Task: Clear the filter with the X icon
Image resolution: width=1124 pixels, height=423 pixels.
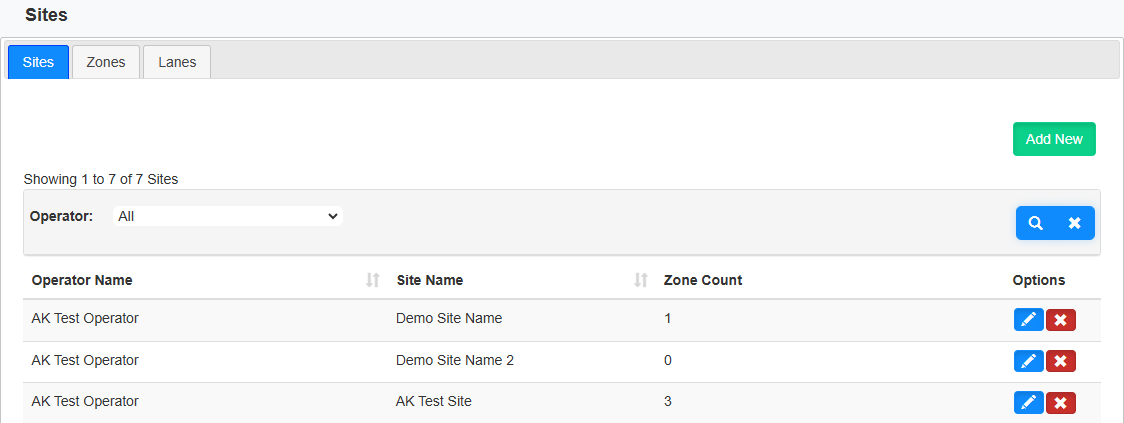Action: click(1075, 223)
